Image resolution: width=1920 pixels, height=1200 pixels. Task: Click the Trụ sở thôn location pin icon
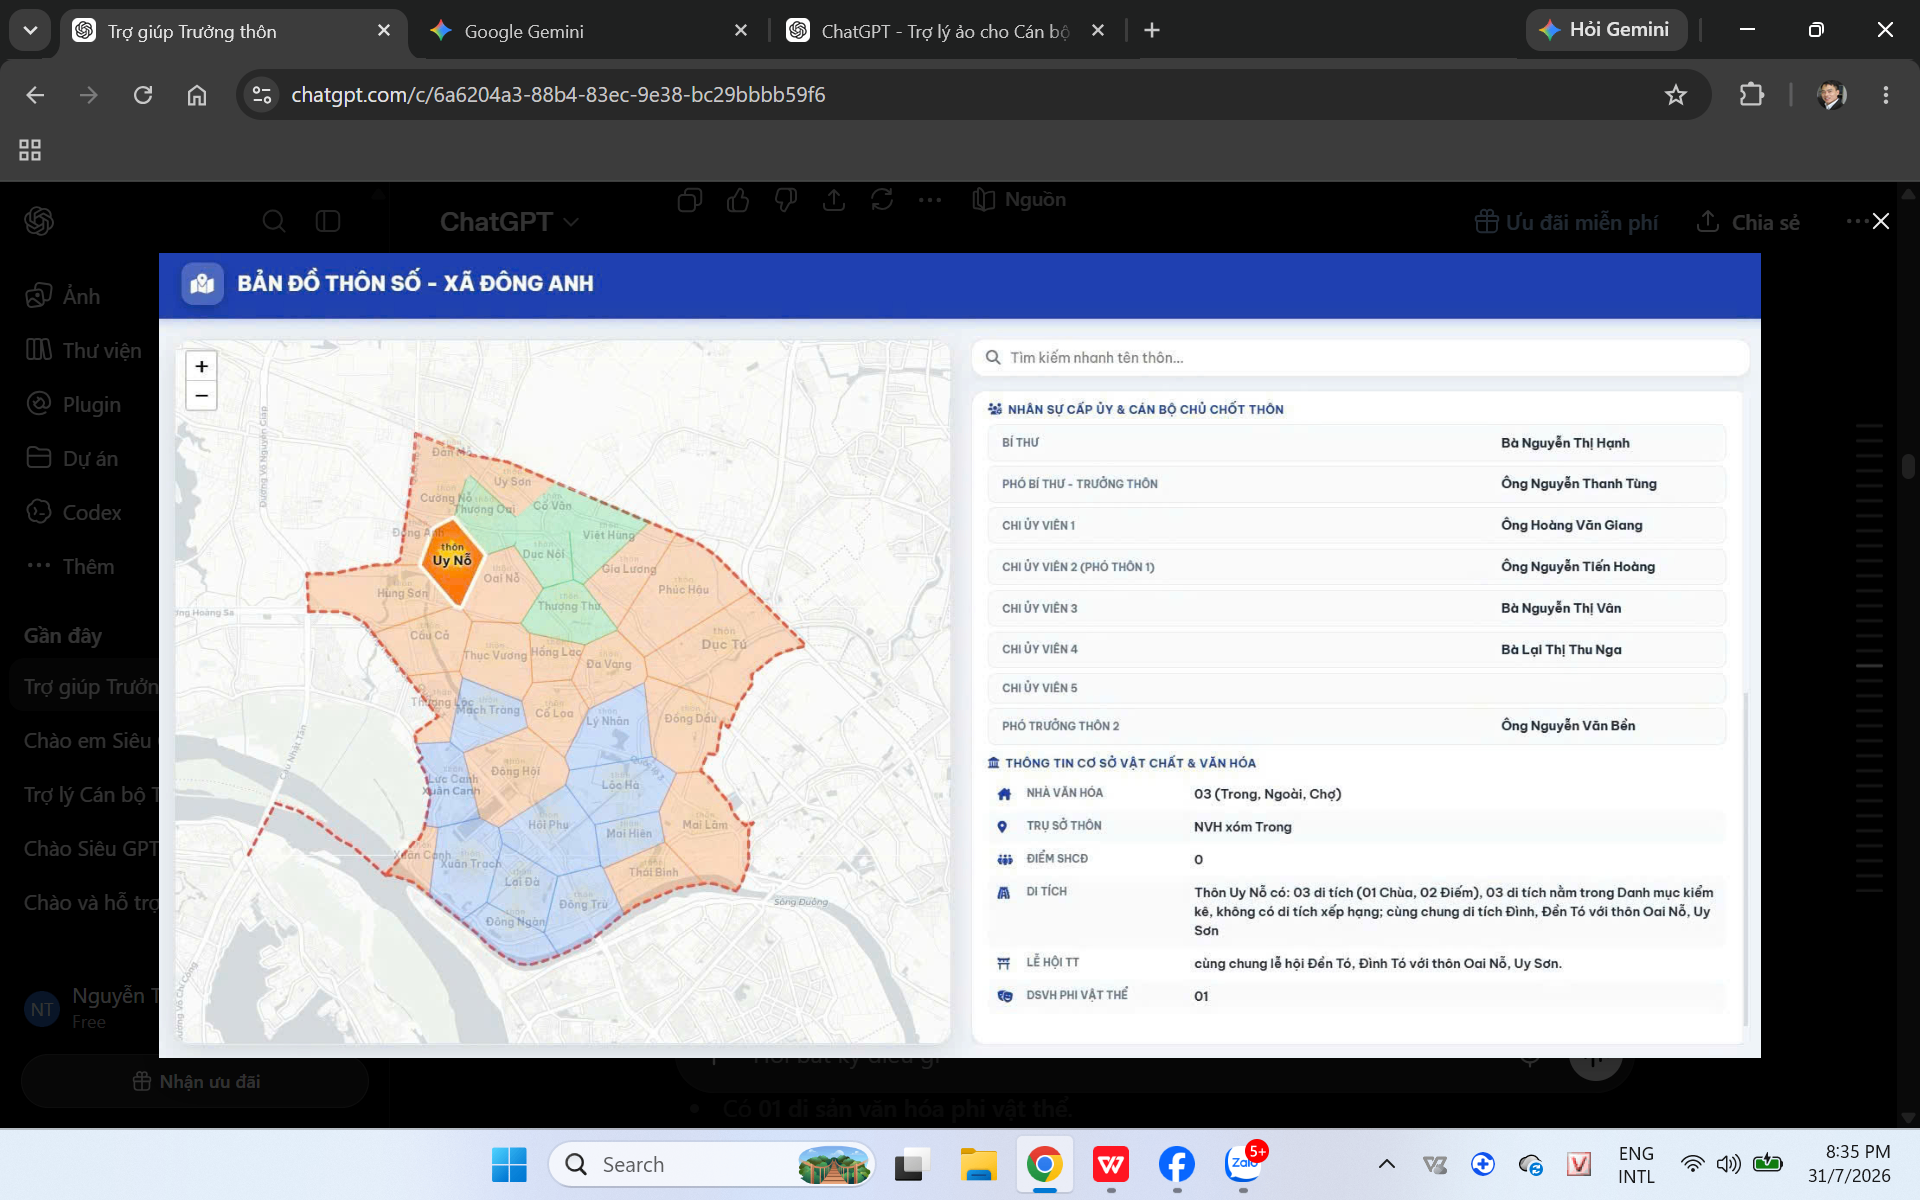(x=1002, y=827)
